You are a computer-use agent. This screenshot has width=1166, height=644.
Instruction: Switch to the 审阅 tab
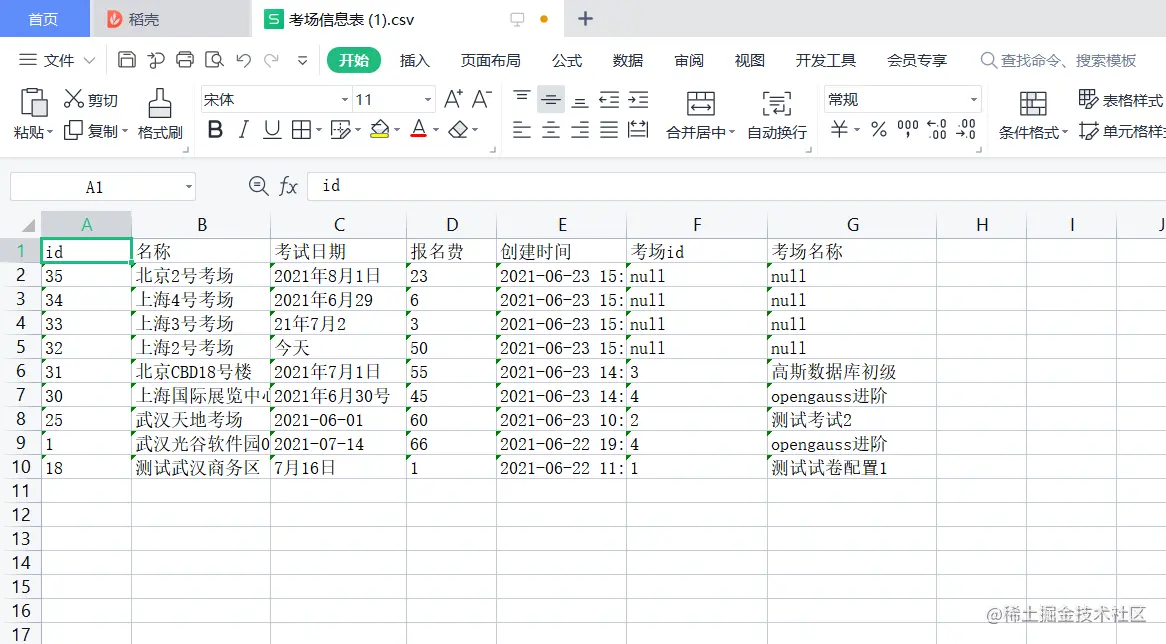coord(689,60)
